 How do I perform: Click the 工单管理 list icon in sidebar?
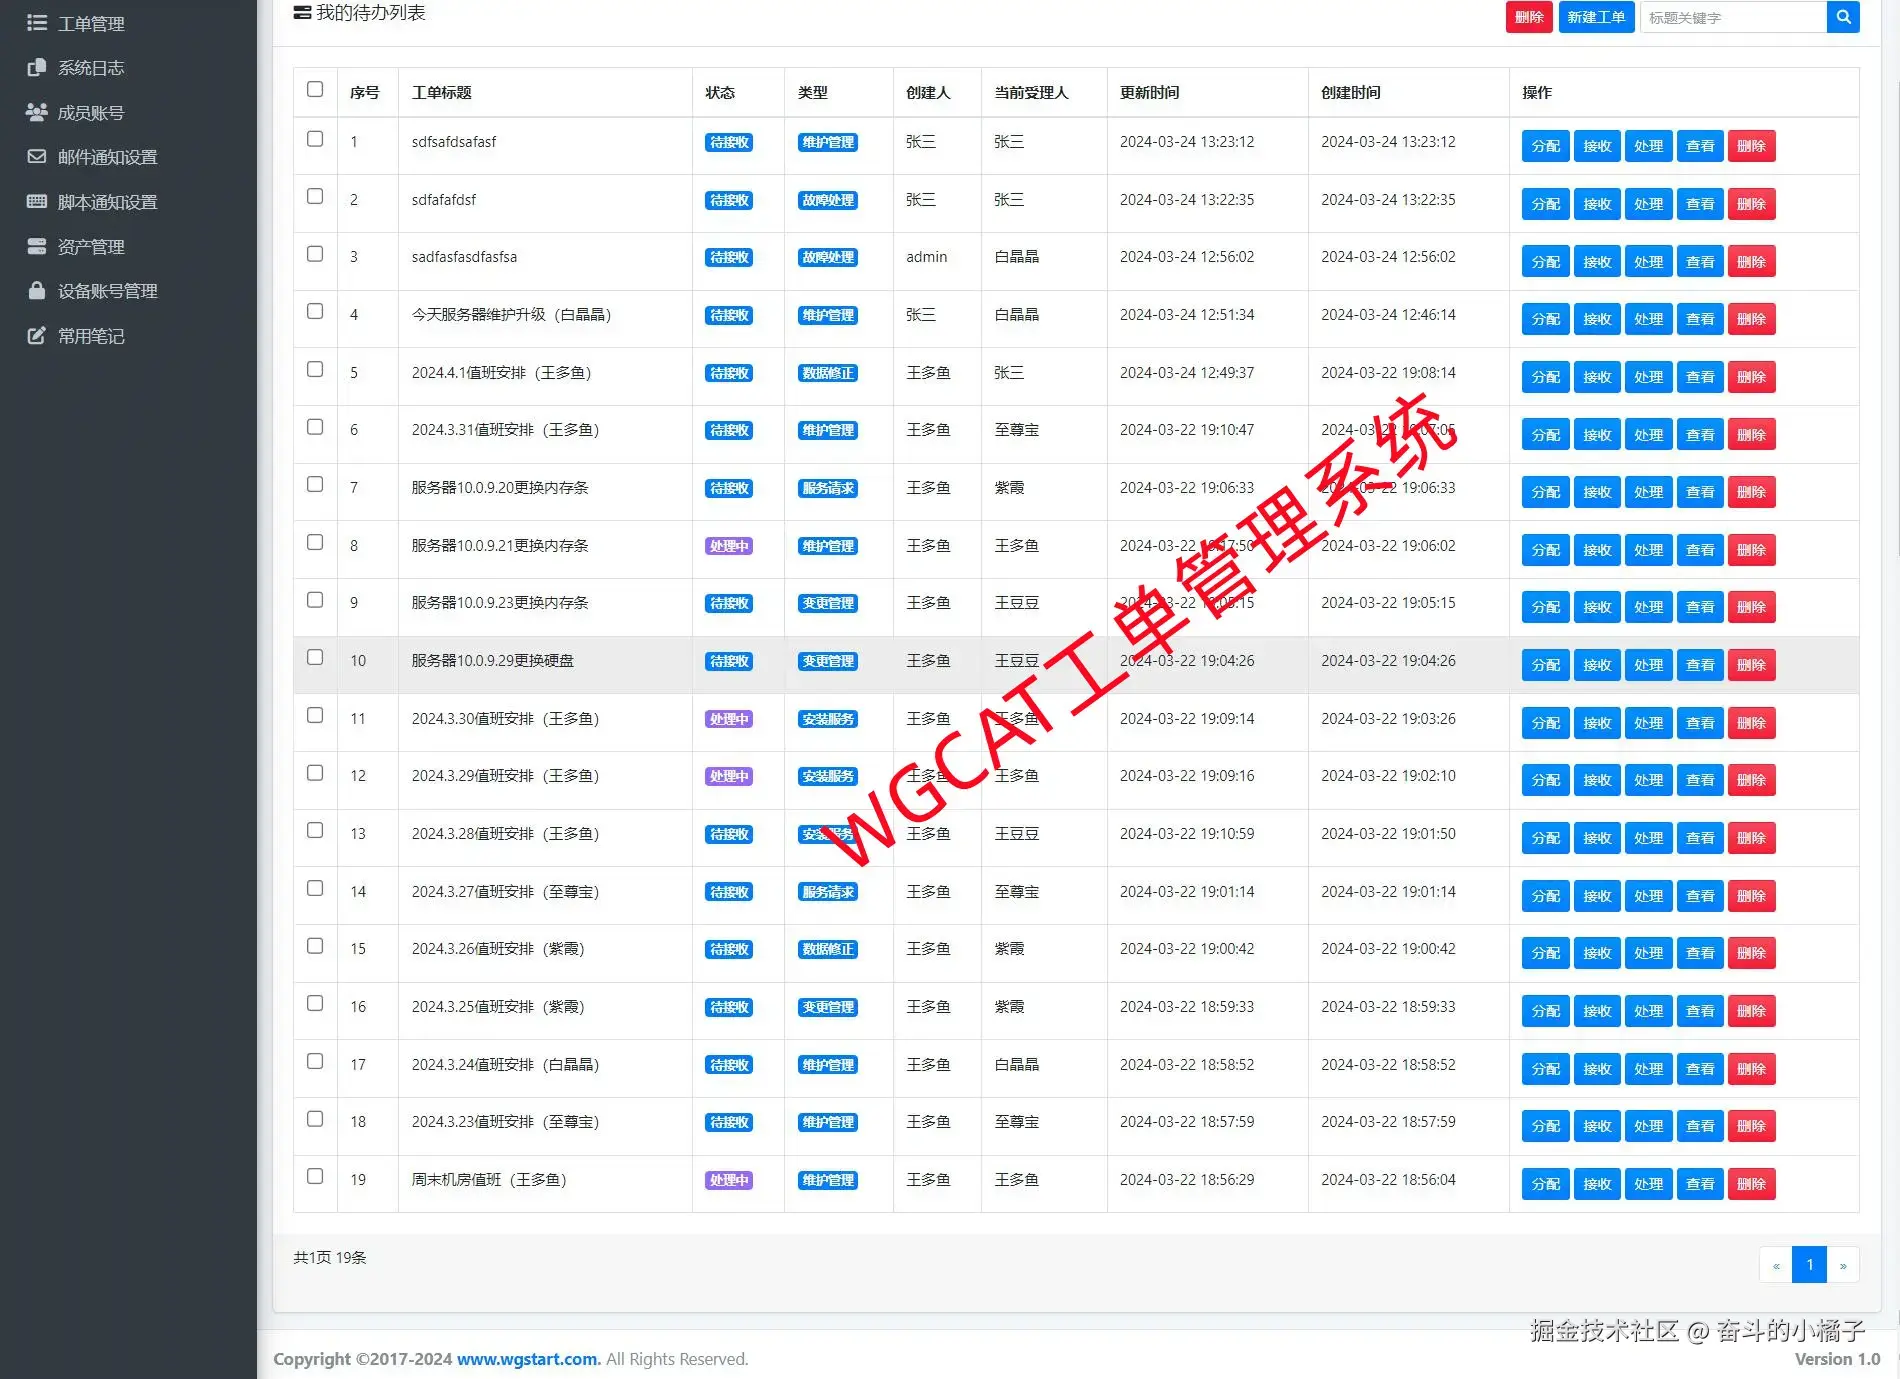click(x=37, y=23)
